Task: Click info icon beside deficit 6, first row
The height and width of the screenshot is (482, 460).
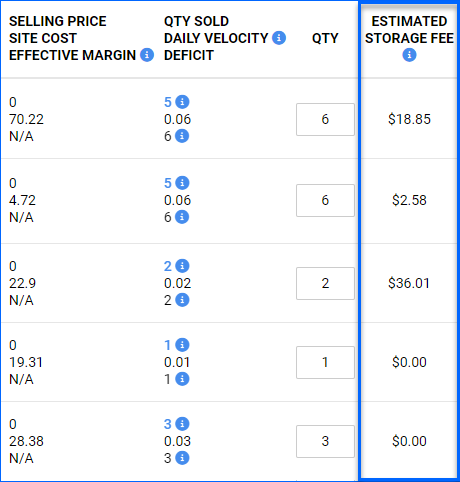Action: 182,136
